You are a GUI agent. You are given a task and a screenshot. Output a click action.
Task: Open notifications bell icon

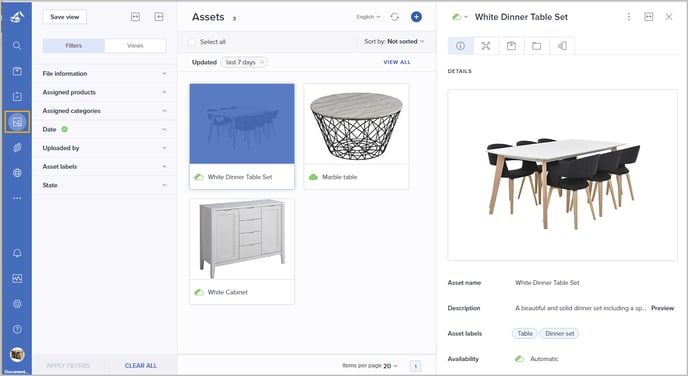[17, 253]
